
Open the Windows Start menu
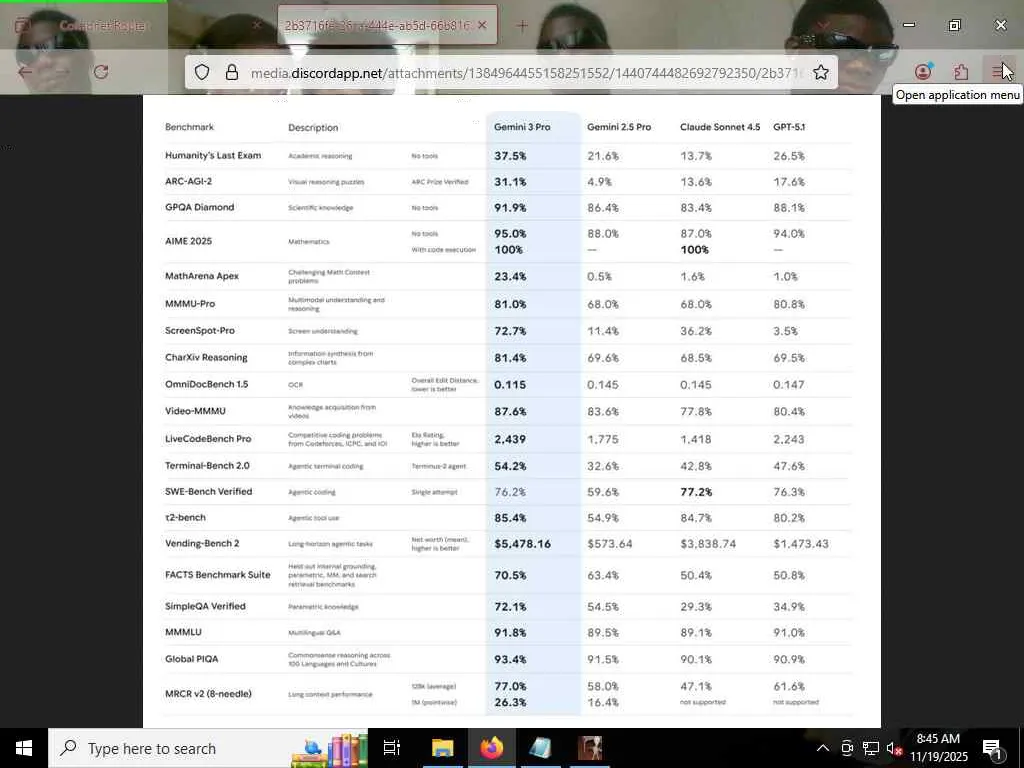pos(24,748)
